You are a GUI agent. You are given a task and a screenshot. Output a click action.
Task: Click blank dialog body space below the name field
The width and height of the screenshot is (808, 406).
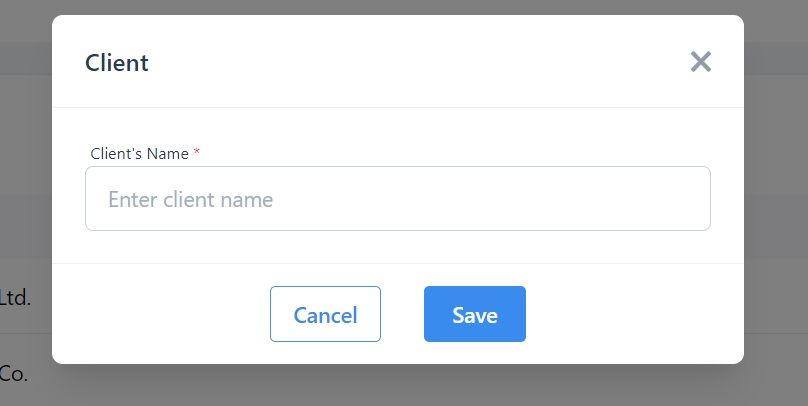398,246
